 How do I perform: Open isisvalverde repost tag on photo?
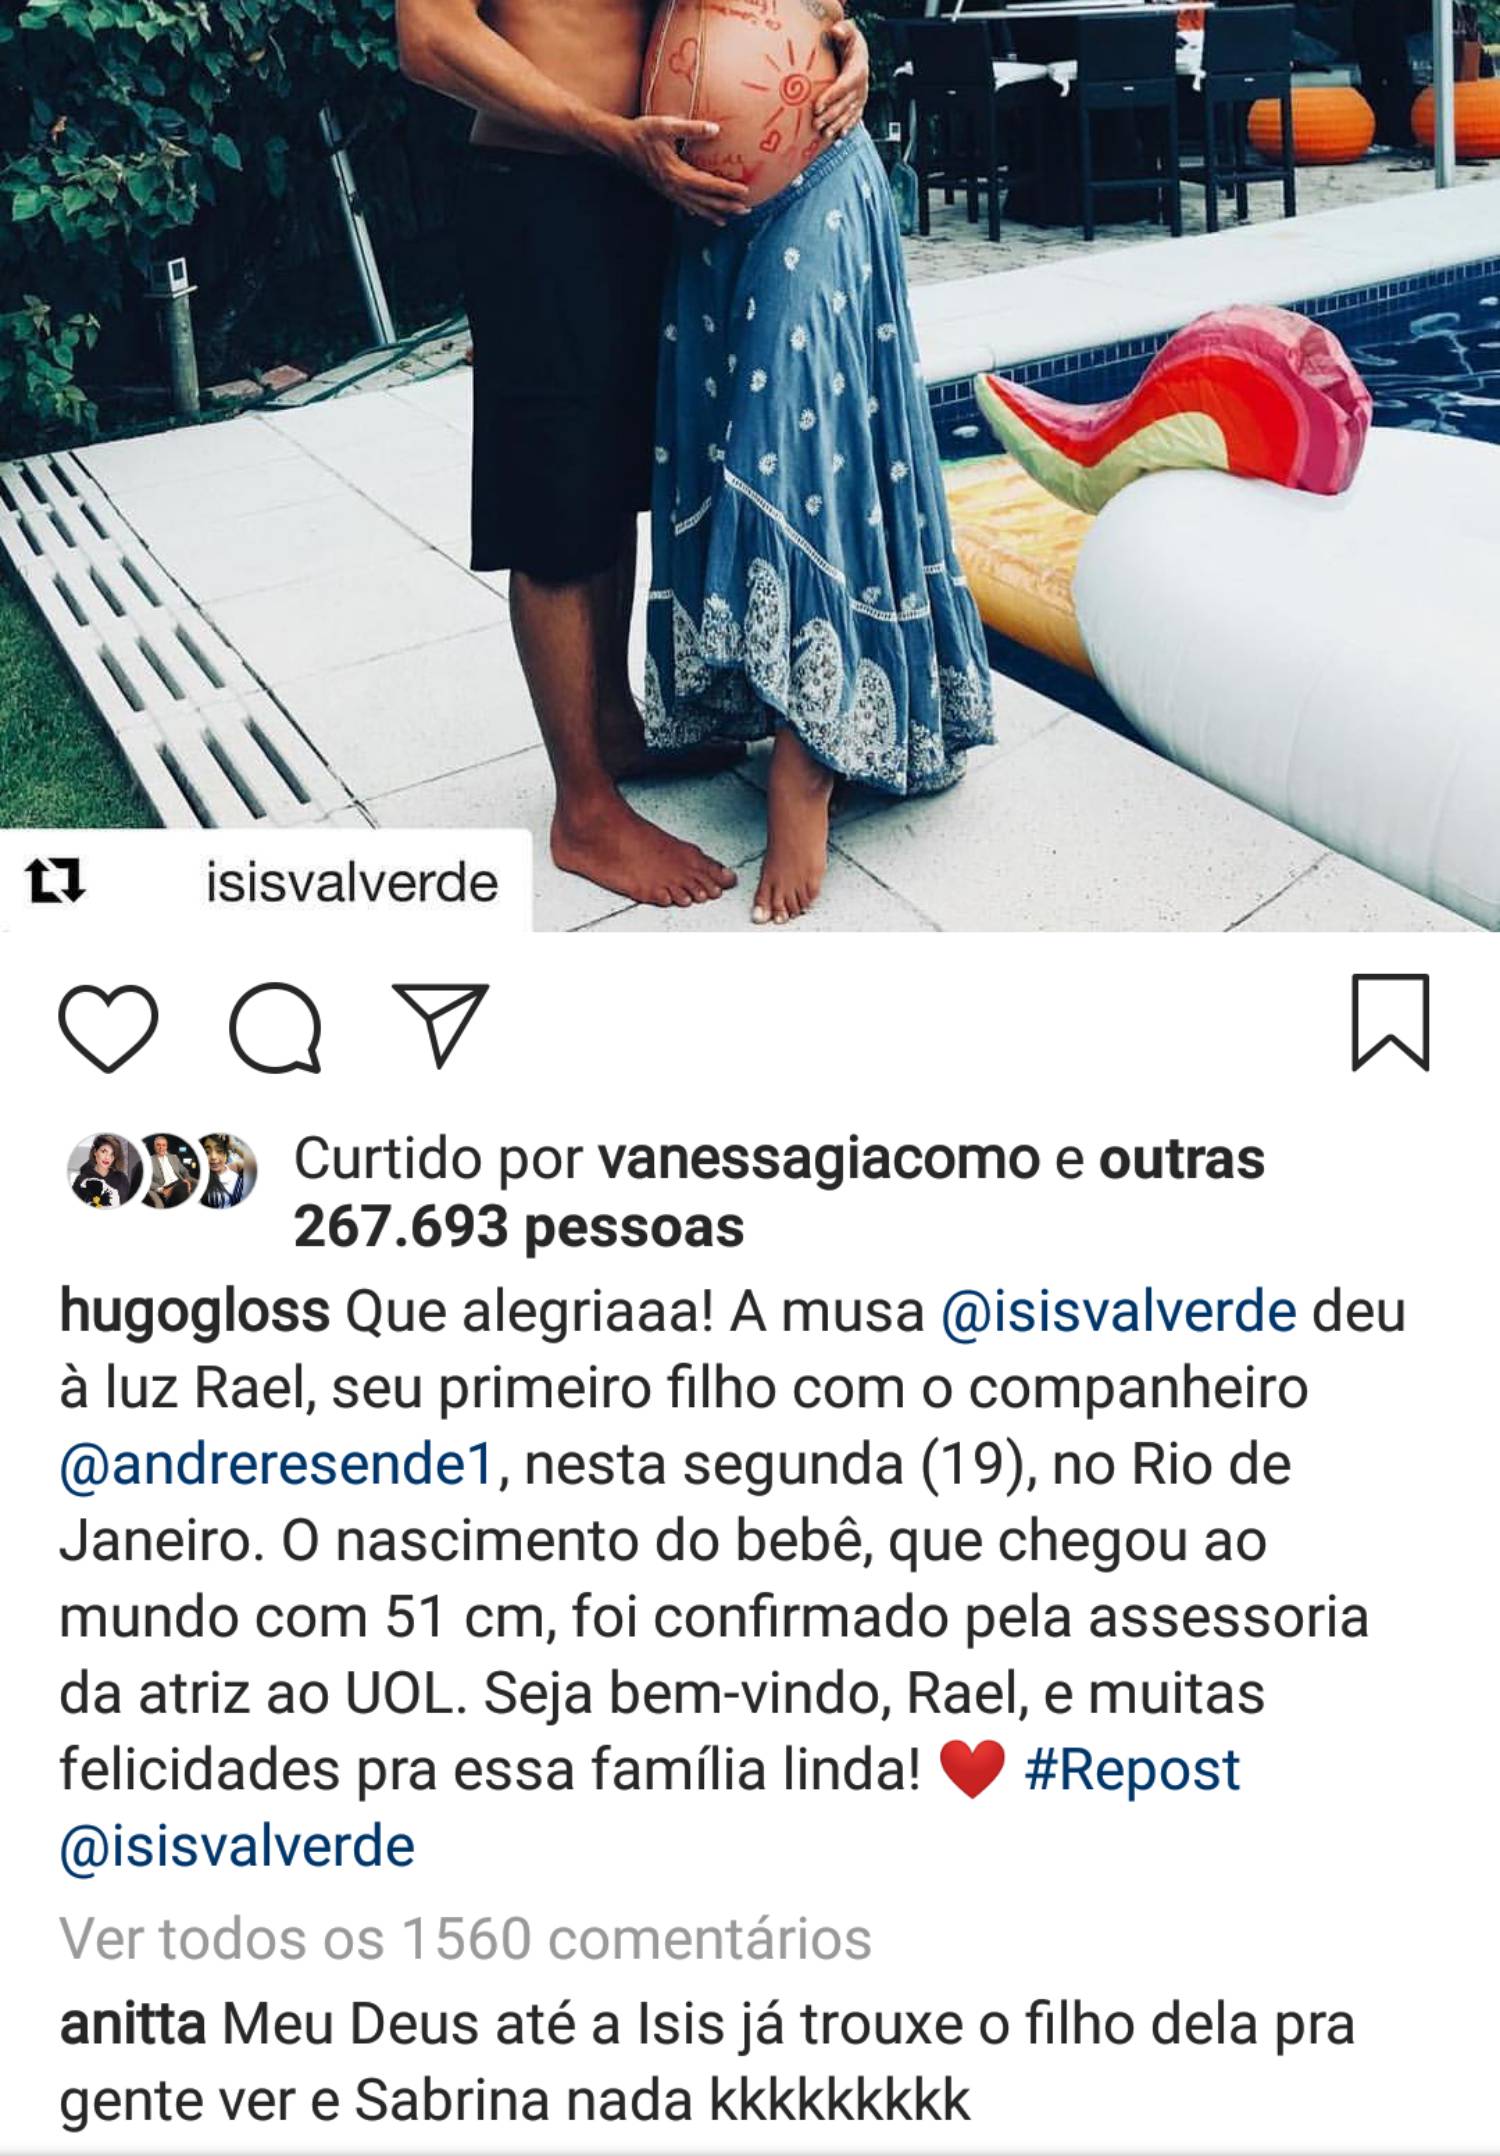tap(352, 883)
